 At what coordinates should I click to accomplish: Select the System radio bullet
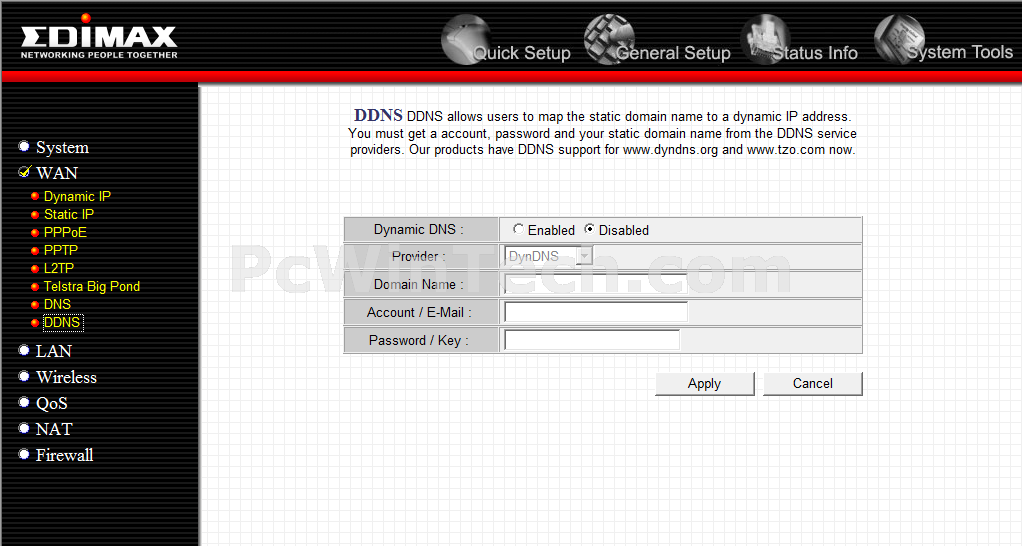(x=24, y=146)
